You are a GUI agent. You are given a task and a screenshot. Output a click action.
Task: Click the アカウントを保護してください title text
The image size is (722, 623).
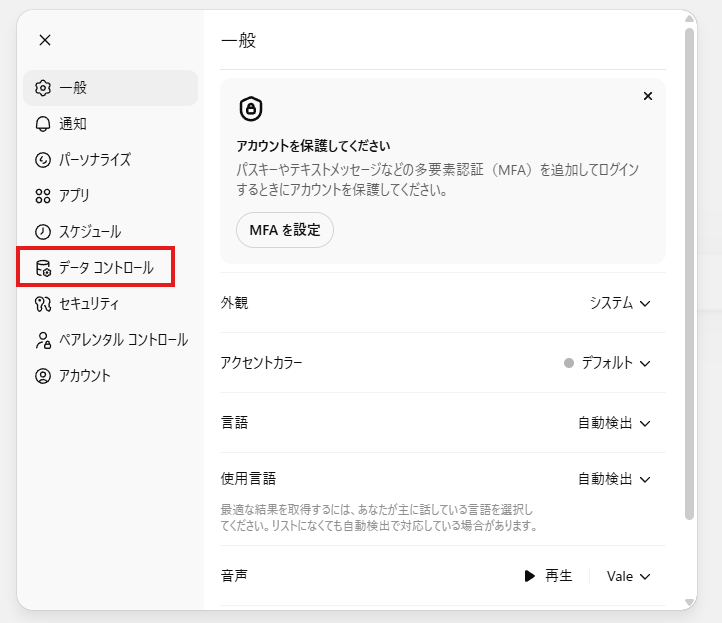313,146
